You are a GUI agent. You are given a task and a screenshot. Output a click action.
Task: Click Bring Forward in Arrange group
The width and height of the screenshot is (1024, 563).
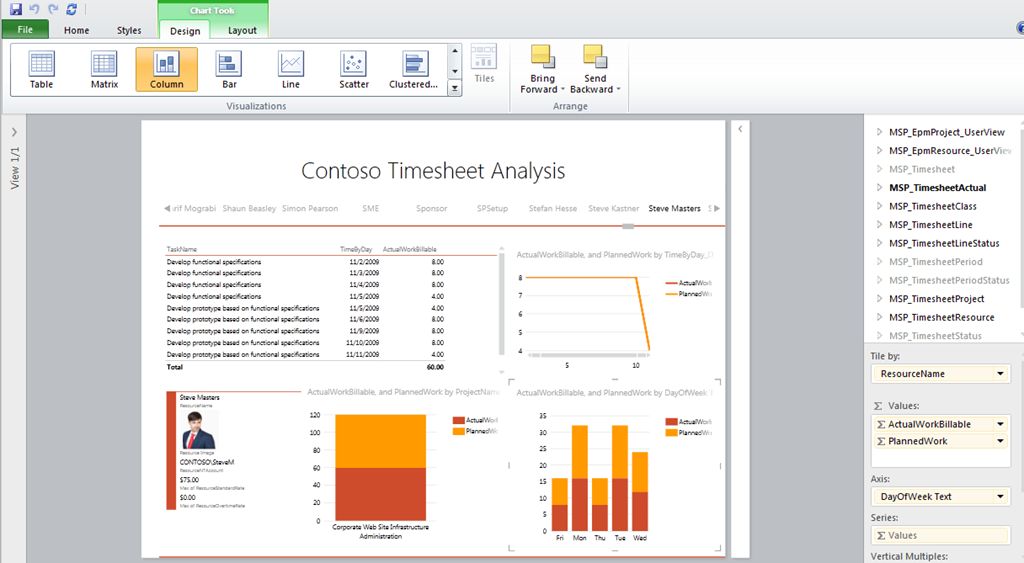point(542,69)
